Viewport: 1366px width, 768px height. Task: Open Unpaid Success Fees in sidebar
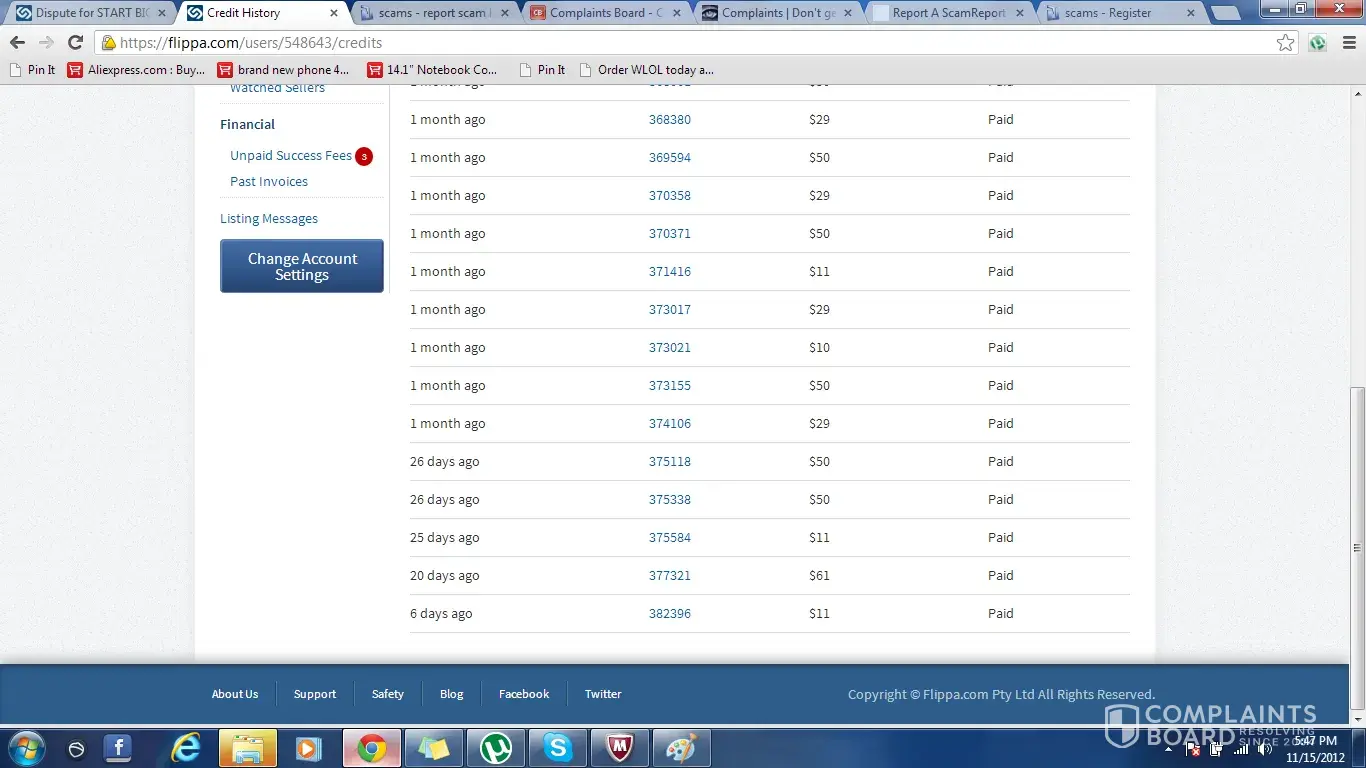pos(291,156)
